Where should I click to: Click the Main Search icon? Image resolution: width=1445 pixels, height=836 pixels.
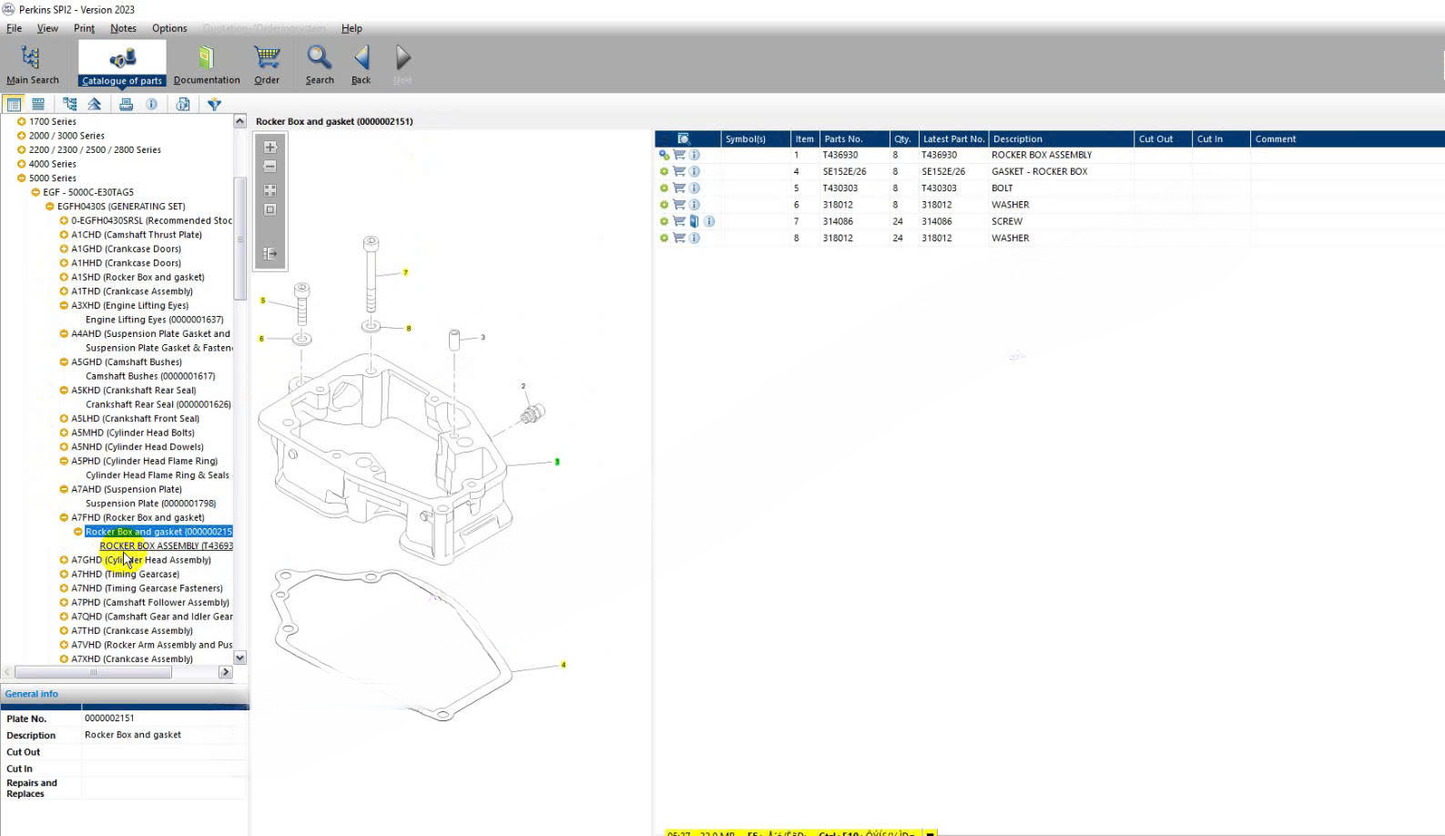pos(33,62)
